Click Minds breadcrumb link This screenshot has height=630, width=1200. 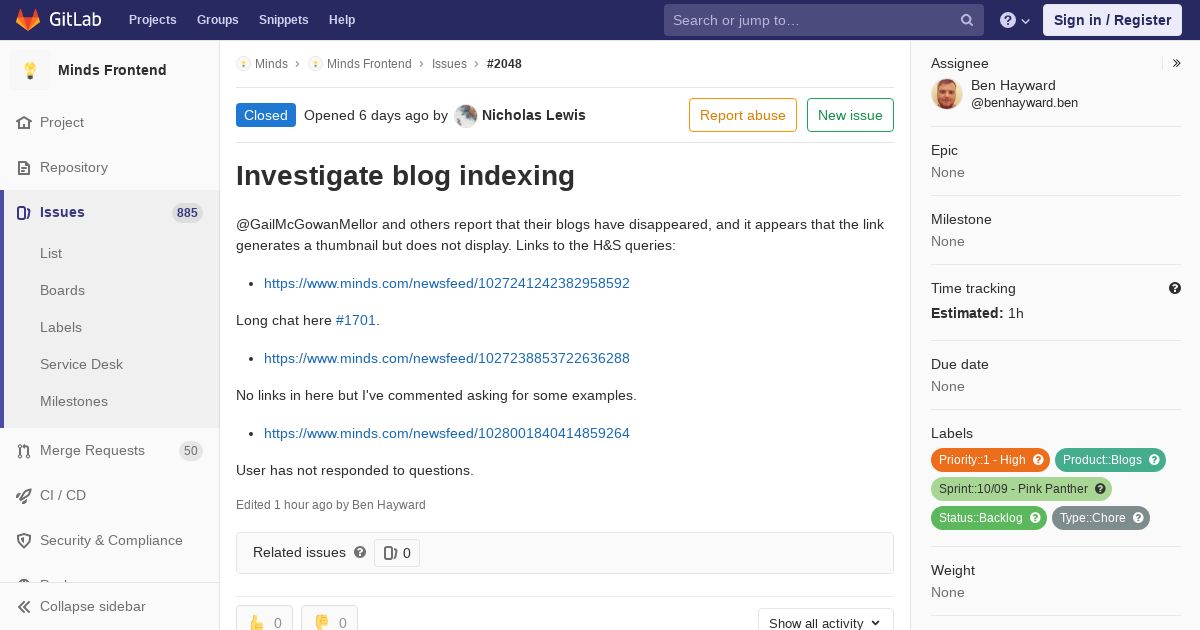pyautogui.click(x=271, y=64)
